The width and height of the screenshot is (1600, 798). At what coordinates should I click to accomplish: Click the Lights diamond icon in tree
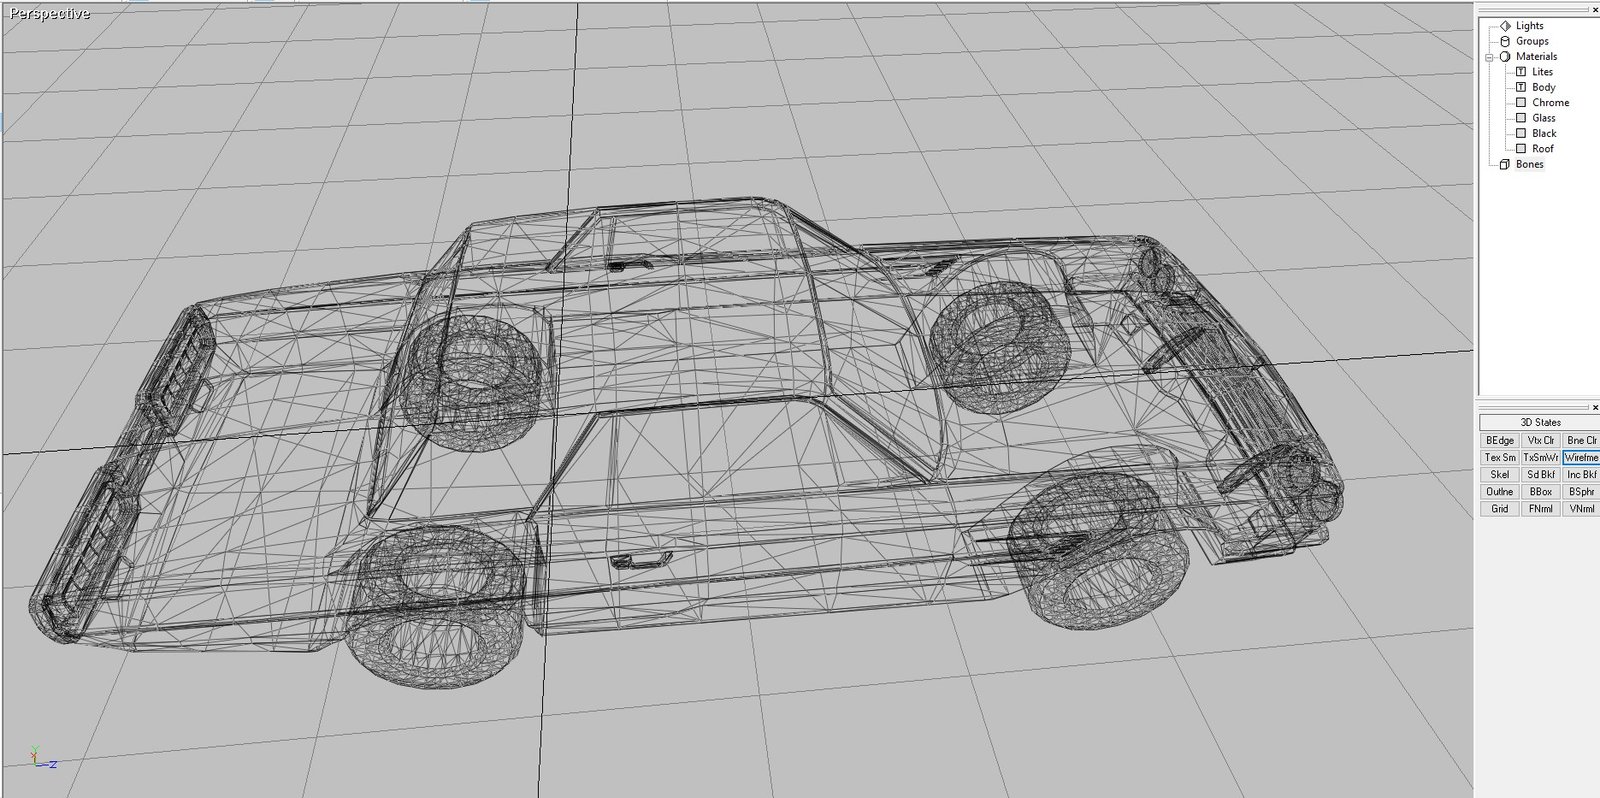pos(1505,26)
